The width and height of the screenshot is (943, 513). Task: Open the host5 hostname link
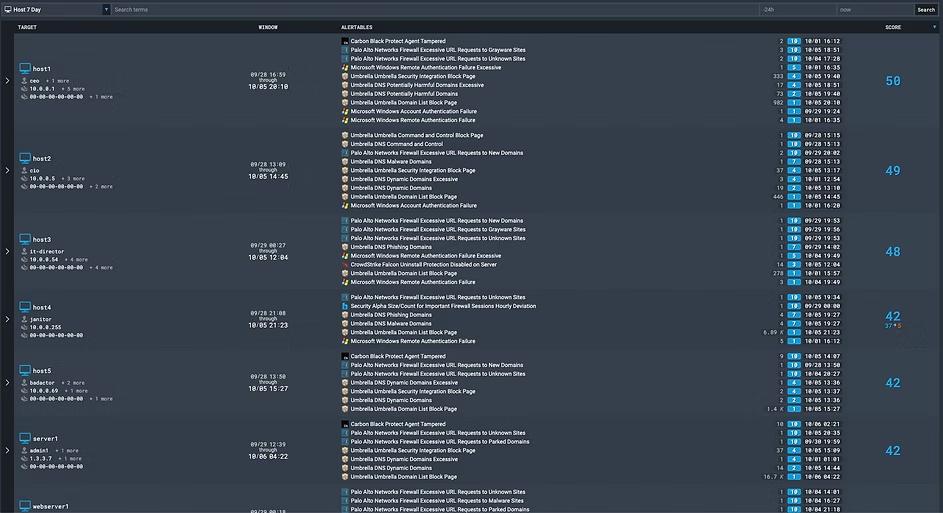click(41, 371)
